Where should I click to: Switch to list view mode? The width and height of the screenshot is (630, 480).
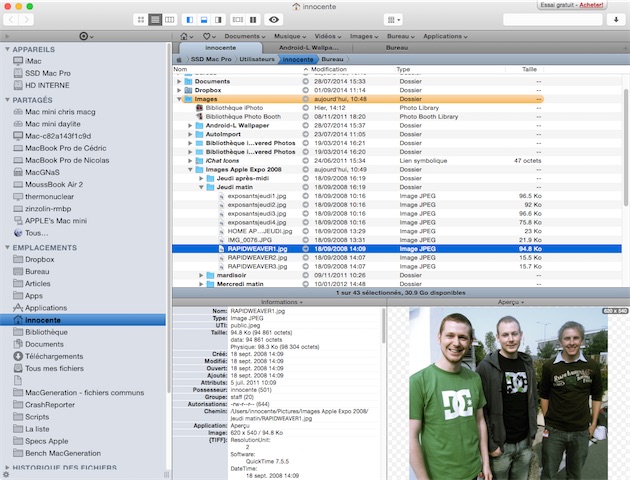tap(155, 20)
